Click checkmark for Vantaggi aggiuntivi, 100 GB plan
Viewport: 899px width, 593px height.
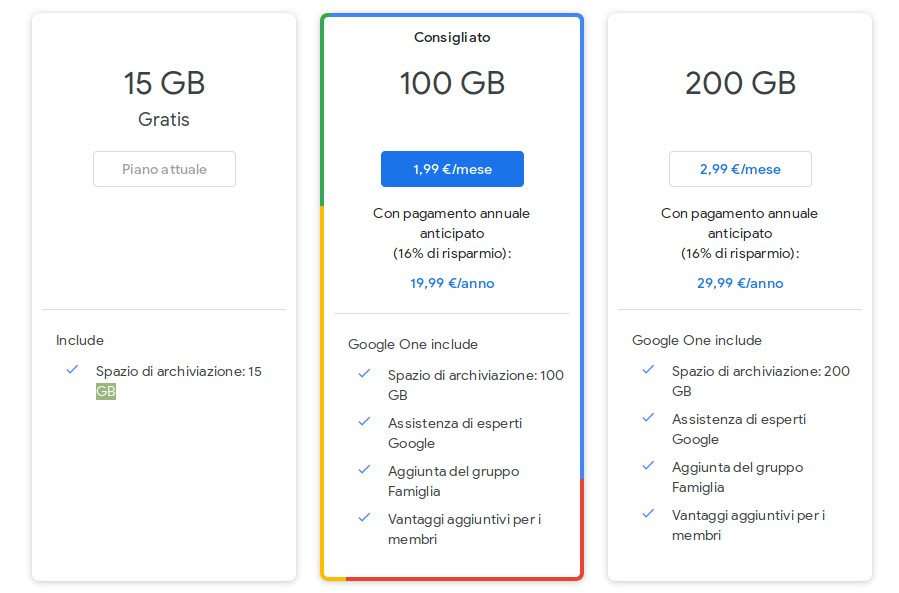point(364,517)
